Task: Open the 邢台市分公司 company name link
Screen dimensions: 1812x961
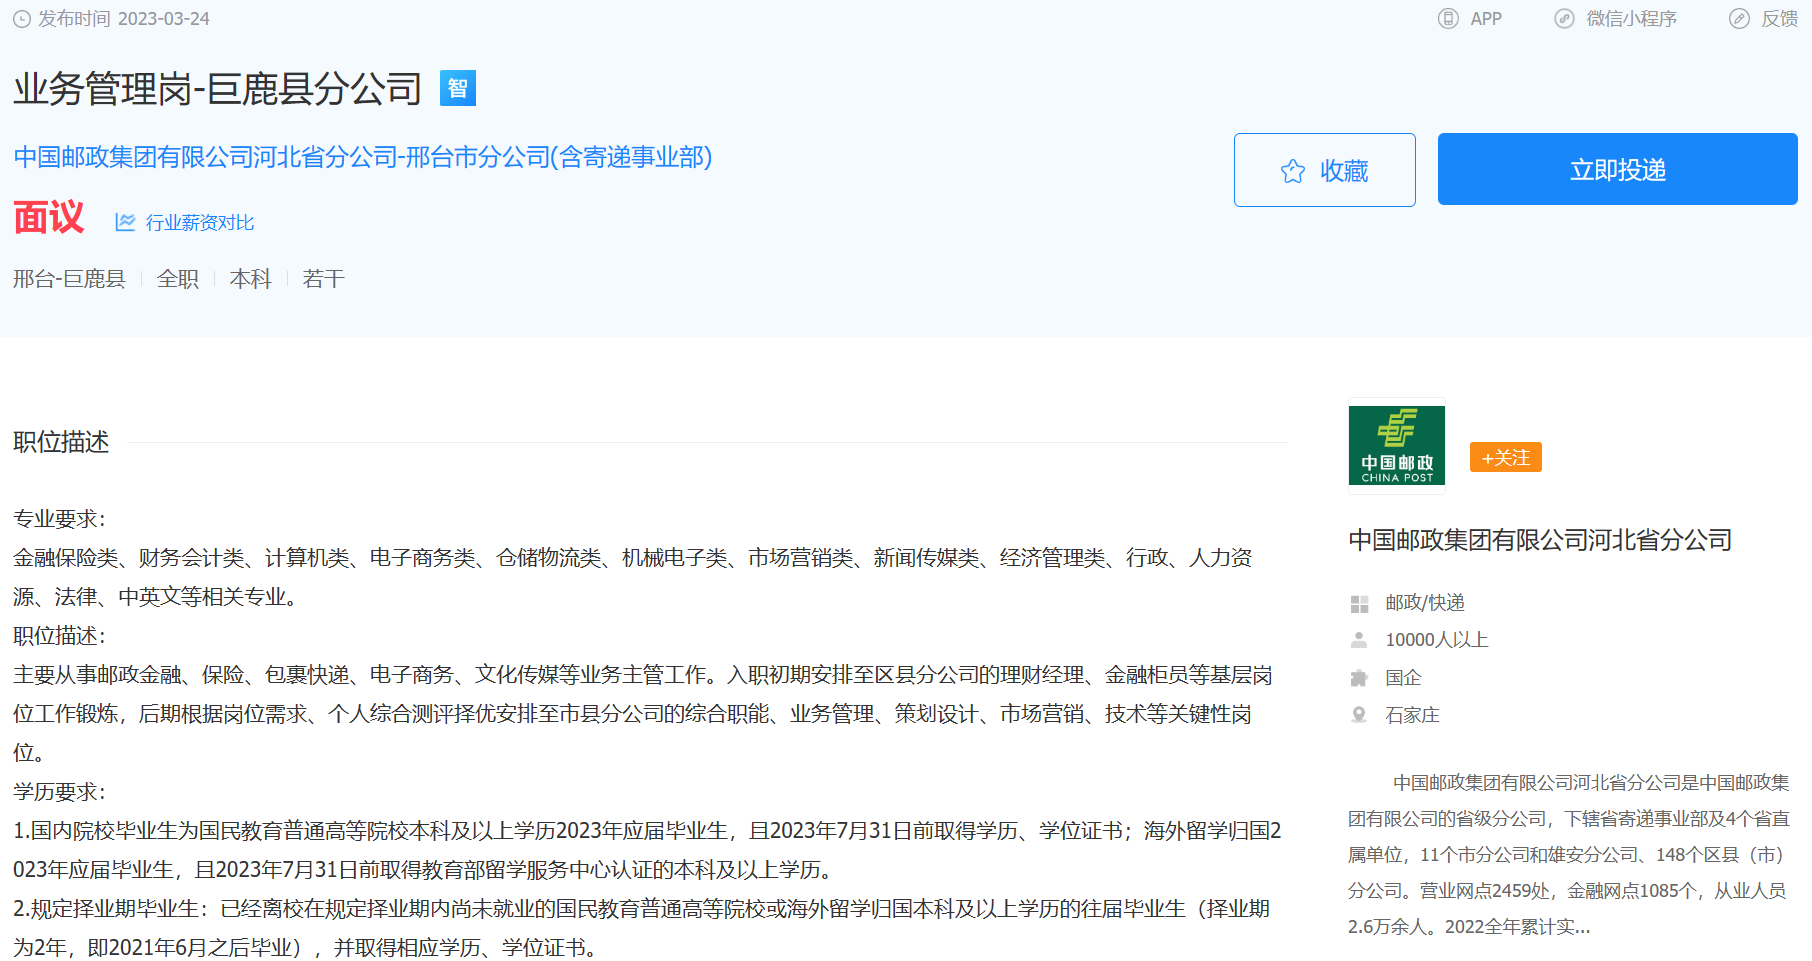Action: point(363,157)
